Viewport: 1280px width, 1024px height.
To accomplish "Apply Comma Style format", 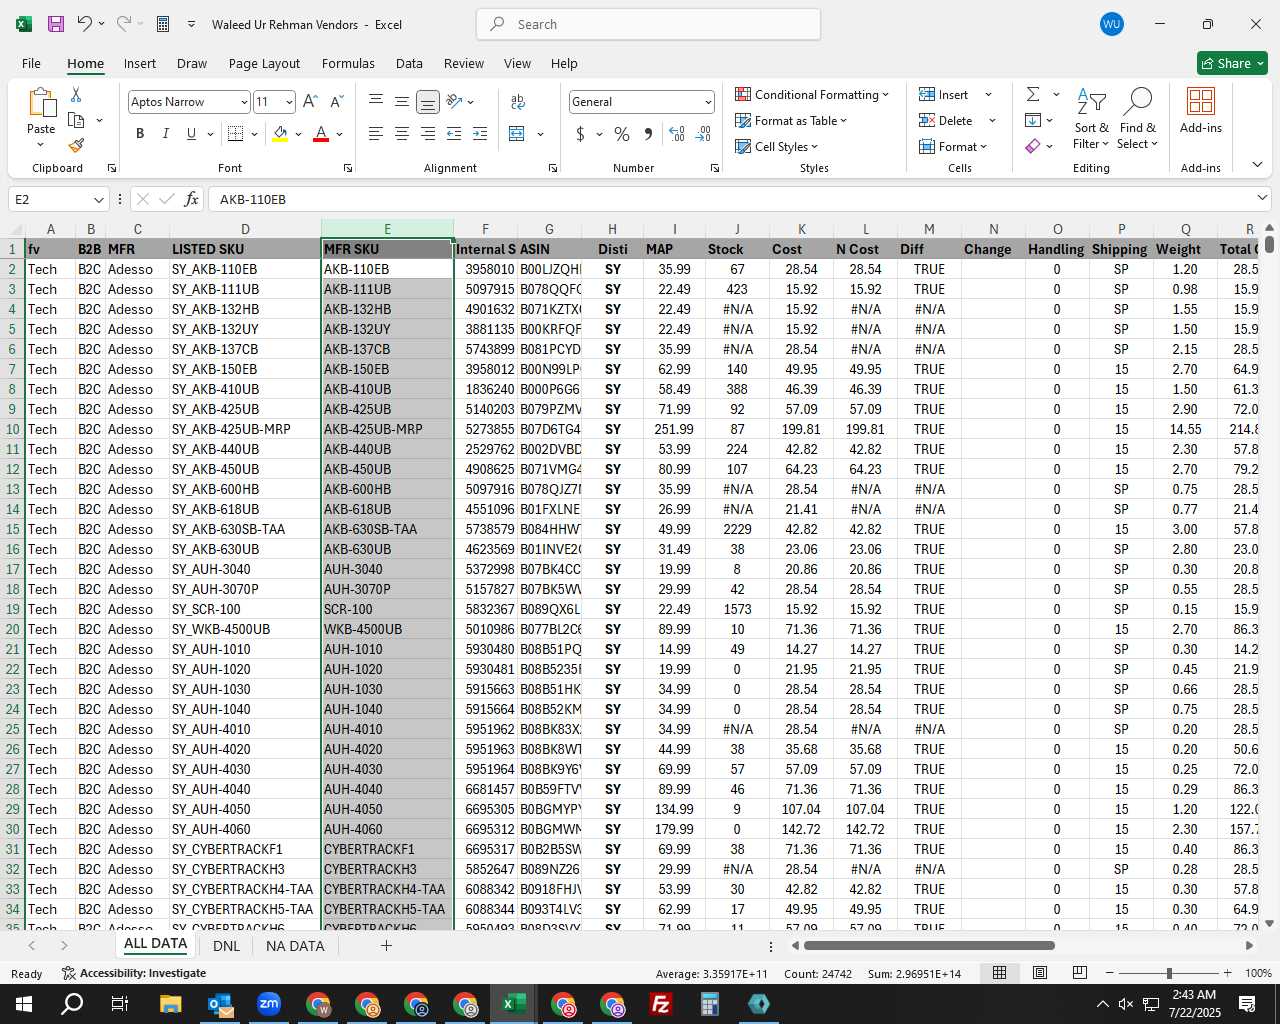I will coord(648,133).
